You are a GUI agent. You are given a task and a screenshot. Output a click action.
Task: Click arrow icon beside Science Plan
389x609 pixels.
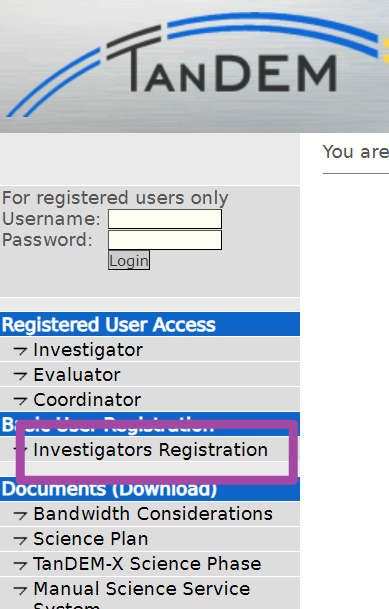(20, 540)
